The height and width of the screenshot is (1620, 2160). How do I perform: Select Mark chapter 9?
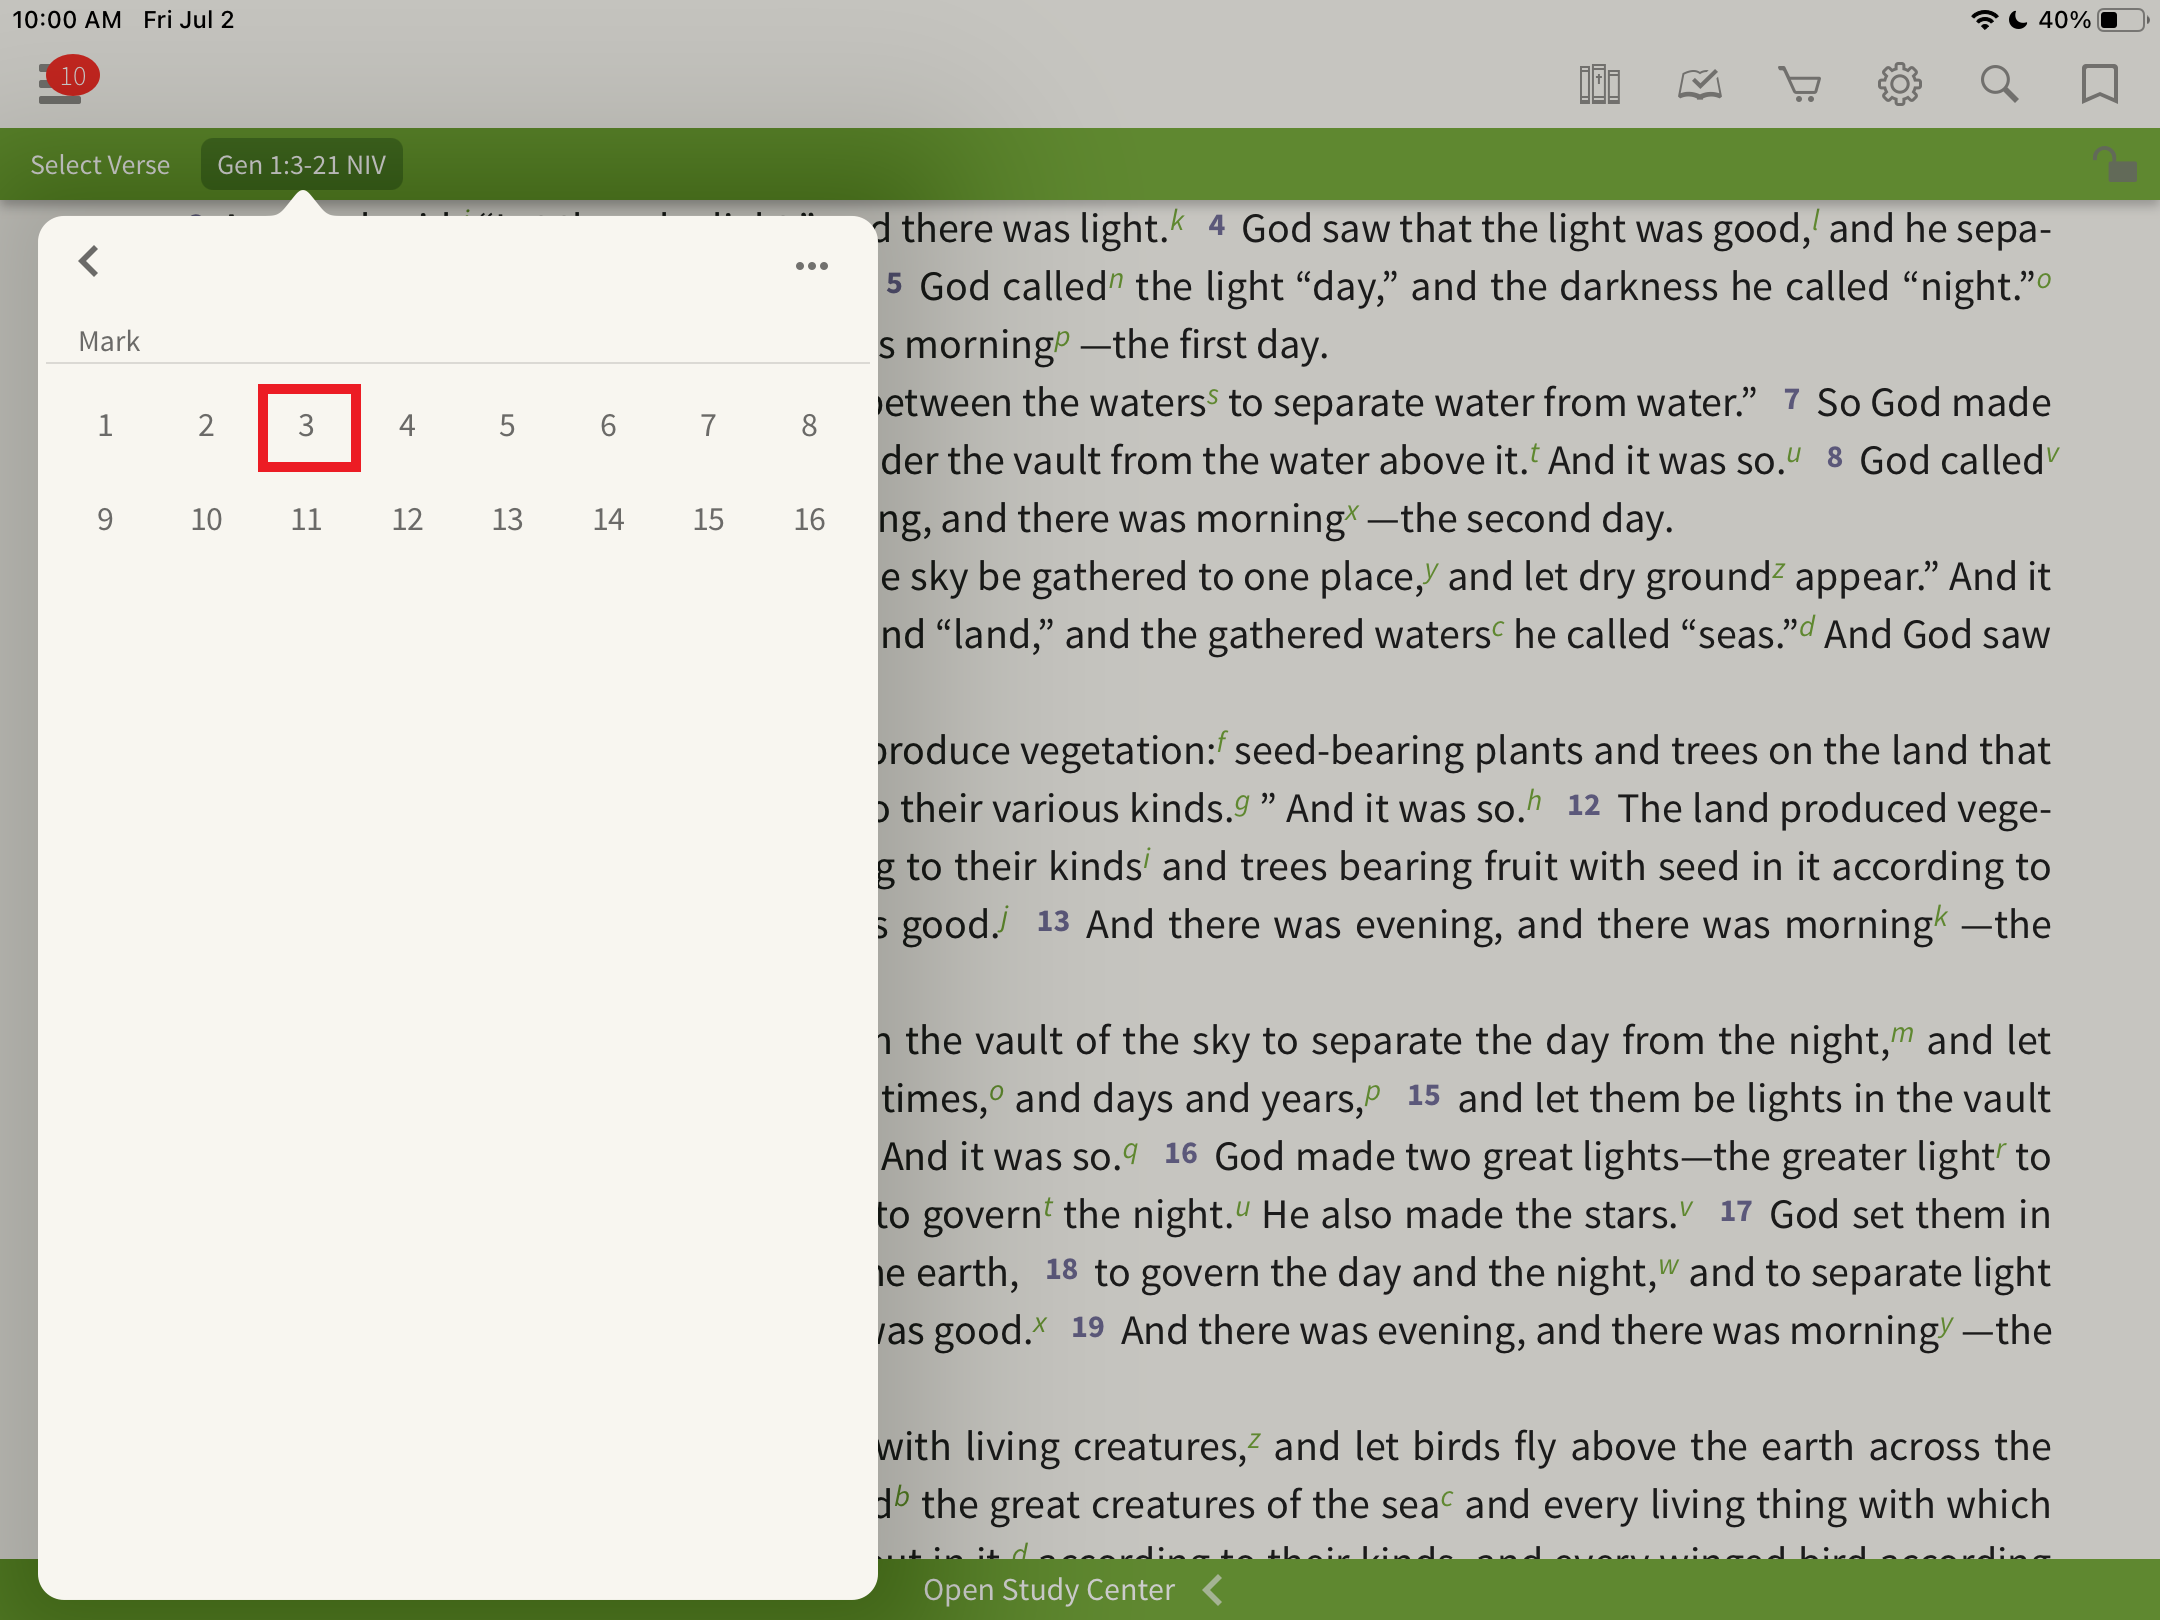tap(105, 520)
